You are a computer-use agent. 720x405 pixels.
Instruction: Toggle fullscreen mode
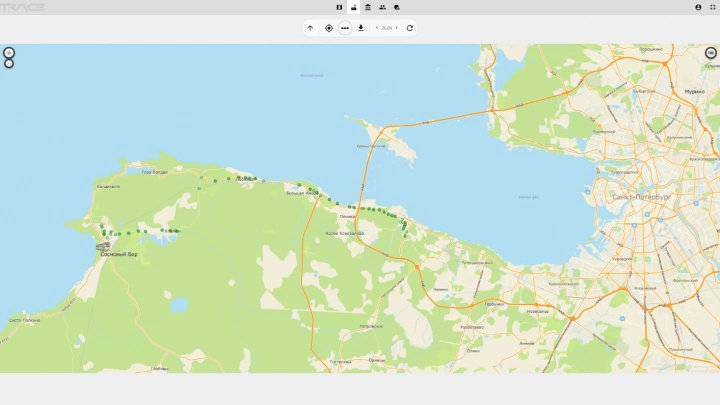[712, 7]
